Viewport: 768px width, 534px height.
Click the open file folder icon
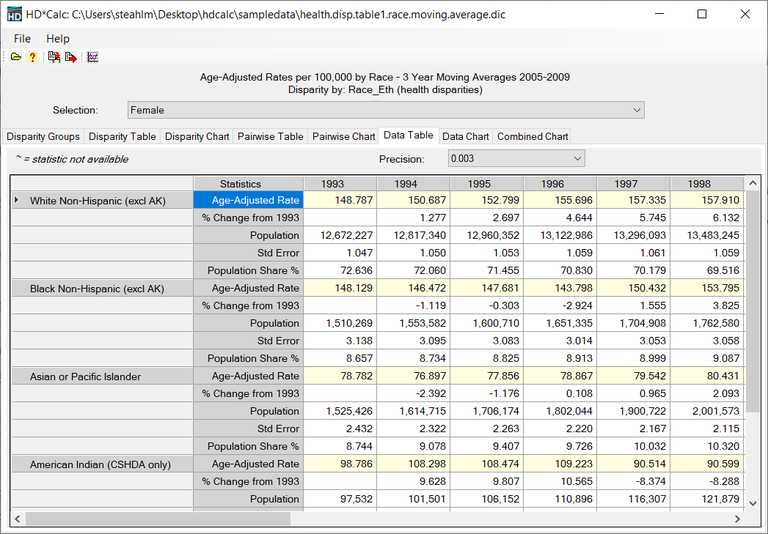(x=16, y=57)
